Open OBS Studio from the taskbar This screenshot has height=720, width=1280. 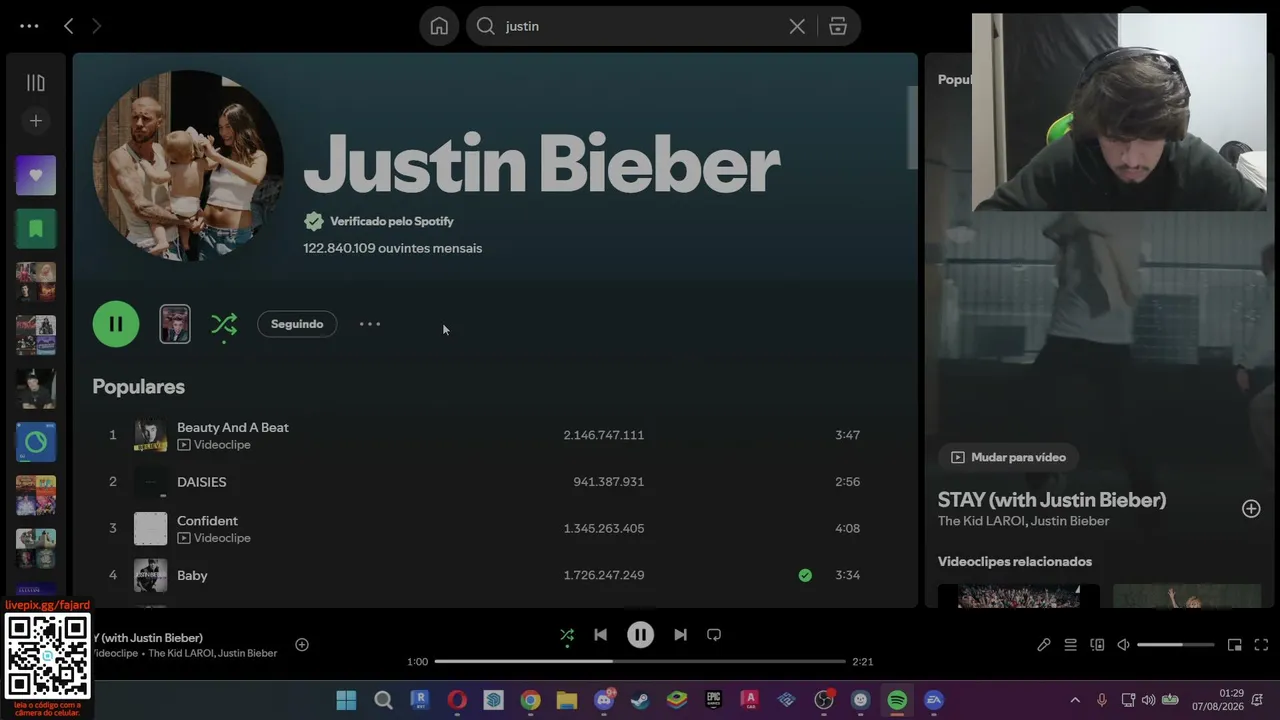point(824,700)
